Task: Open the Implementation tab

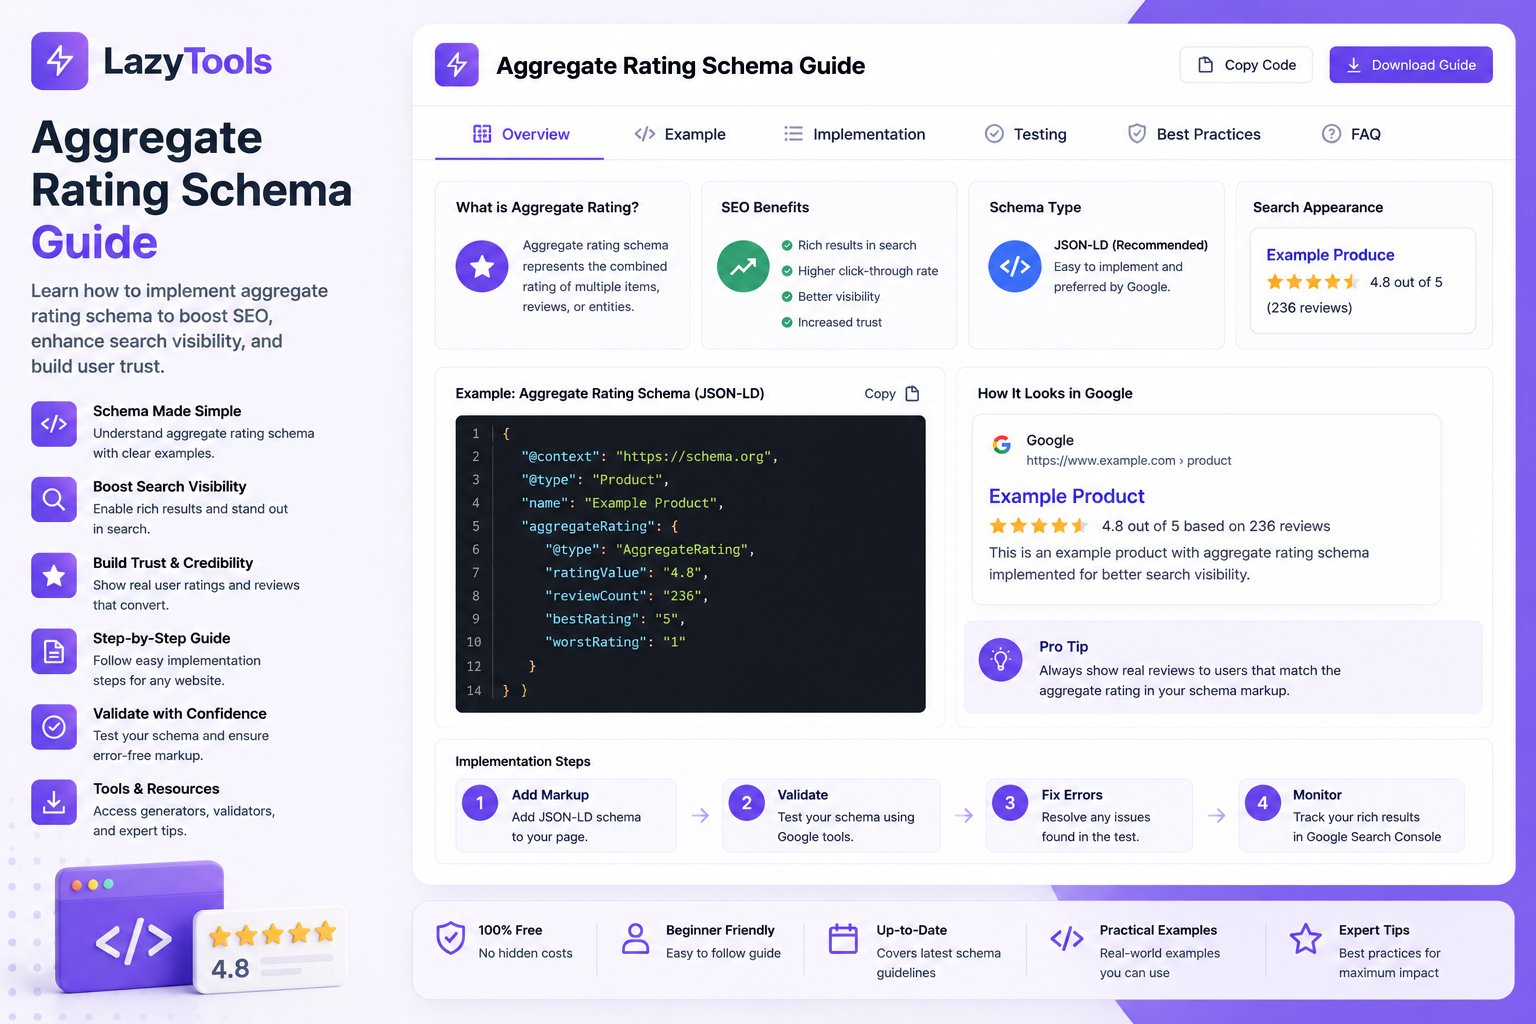Action: point(855,134)
